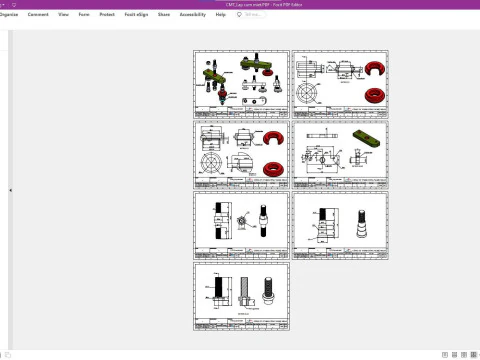Viewport: 480px width, 360px height.
Task: Click the quick access toolbar dropdown arrow
Action: click(3, 5)
